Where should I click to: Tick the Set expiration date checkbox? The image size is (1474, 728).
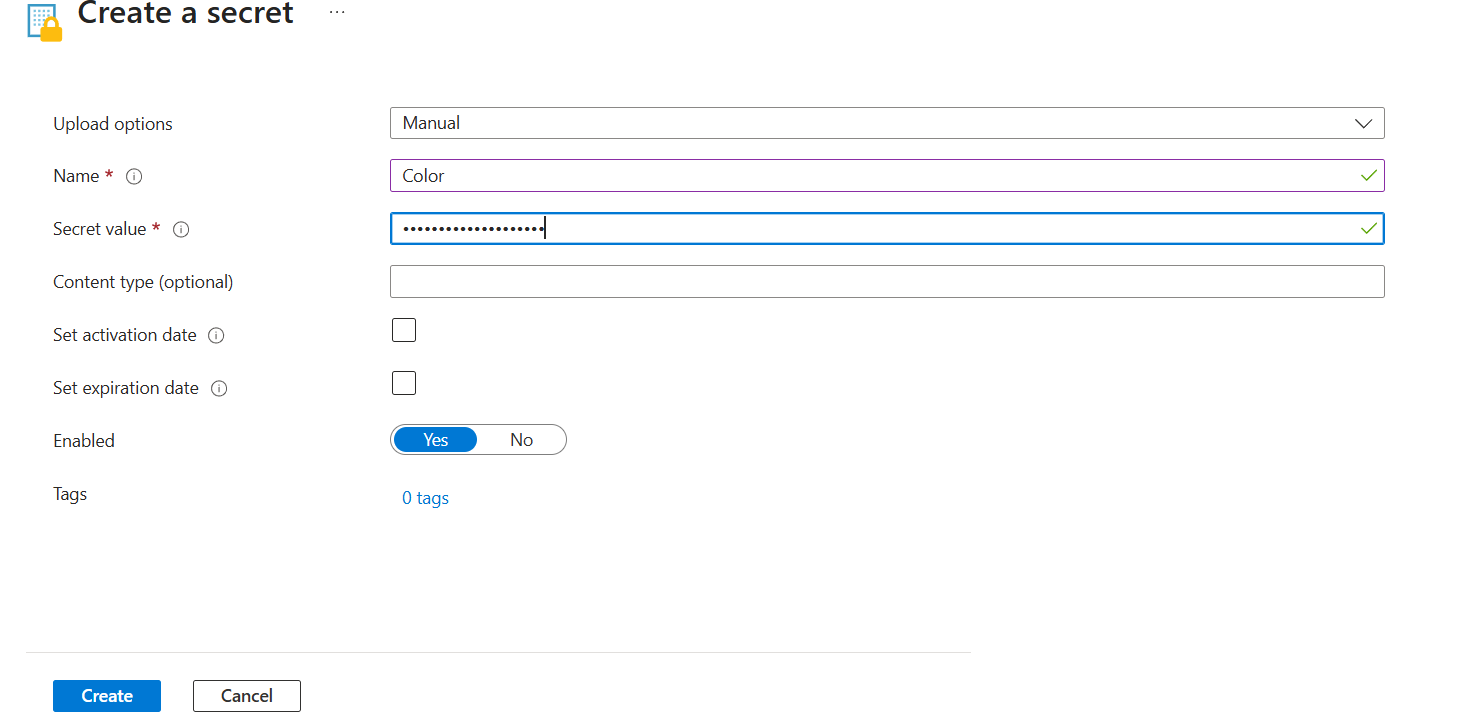pos(404,383)
